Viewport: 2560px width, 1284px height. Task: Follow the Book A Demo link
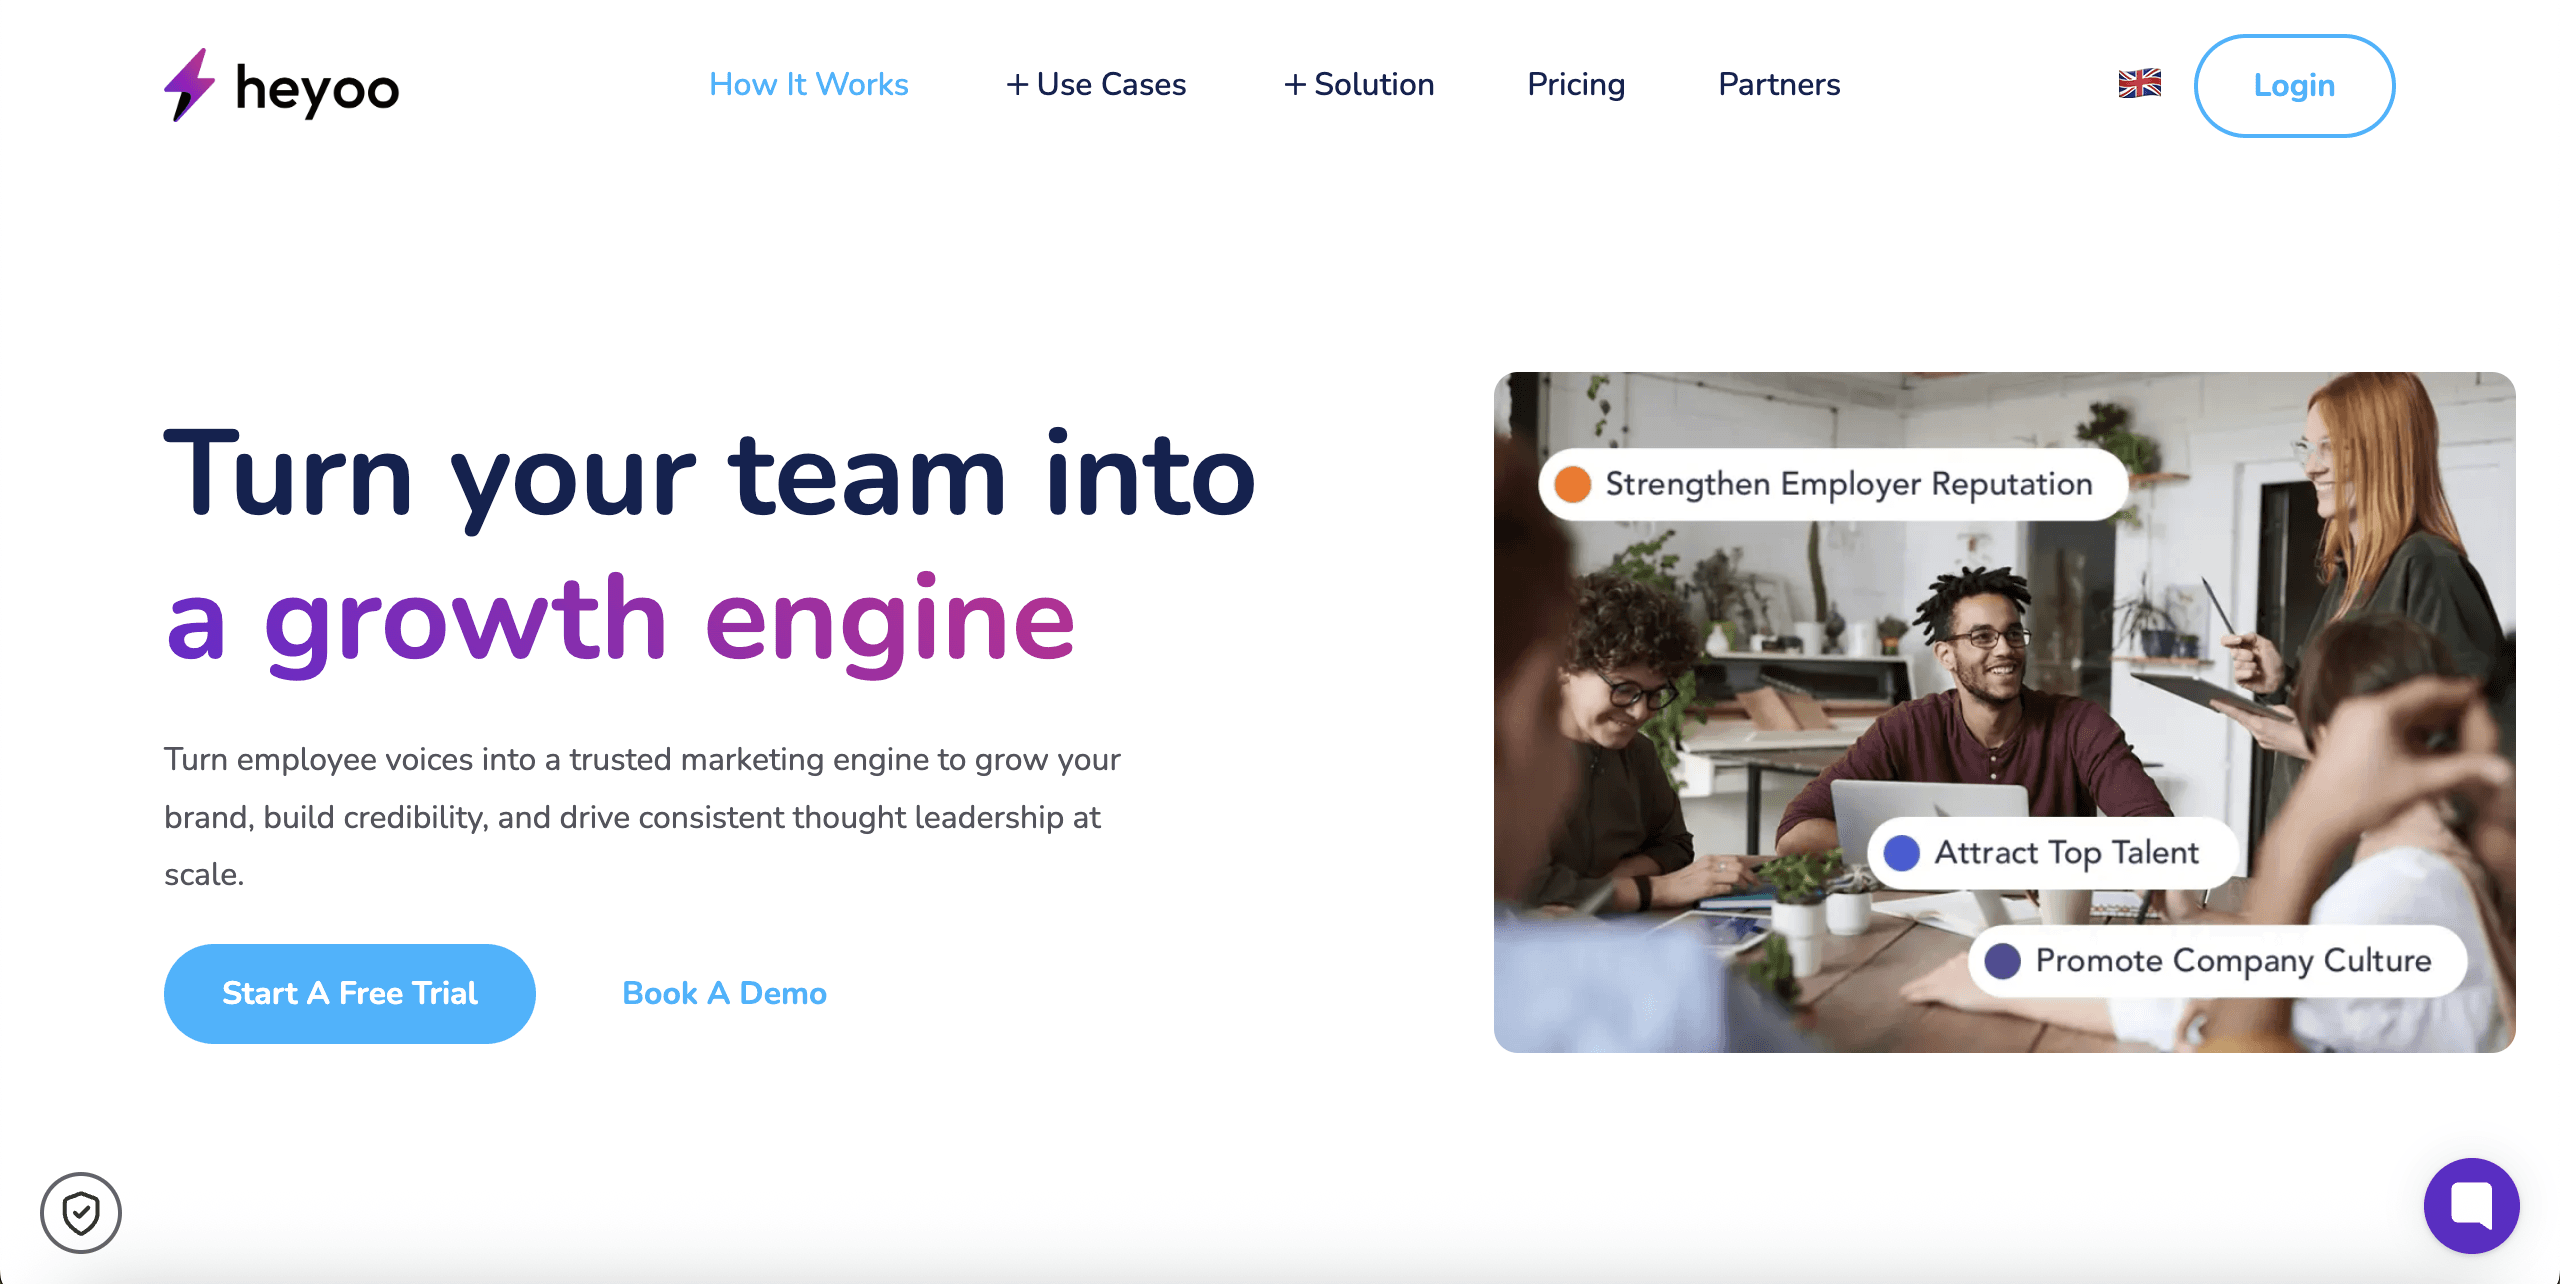click(x=724, y=993)
